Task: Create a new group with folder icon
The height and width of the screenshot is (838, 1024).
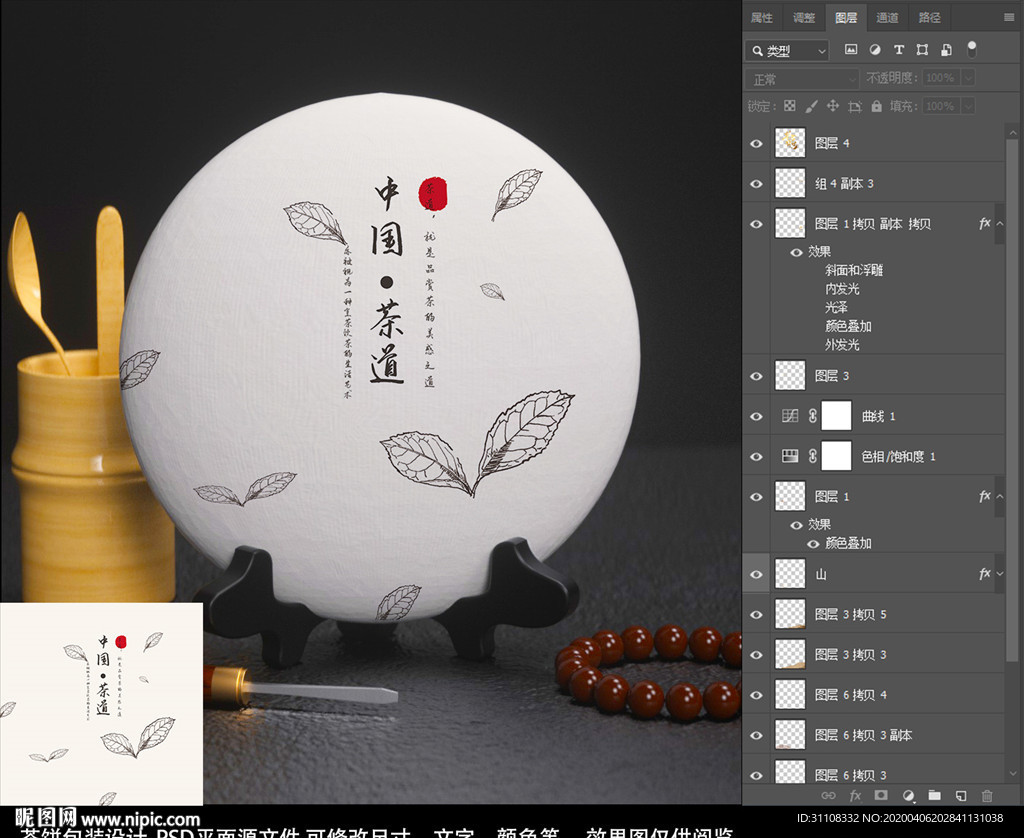Action: tap(935, 796)
